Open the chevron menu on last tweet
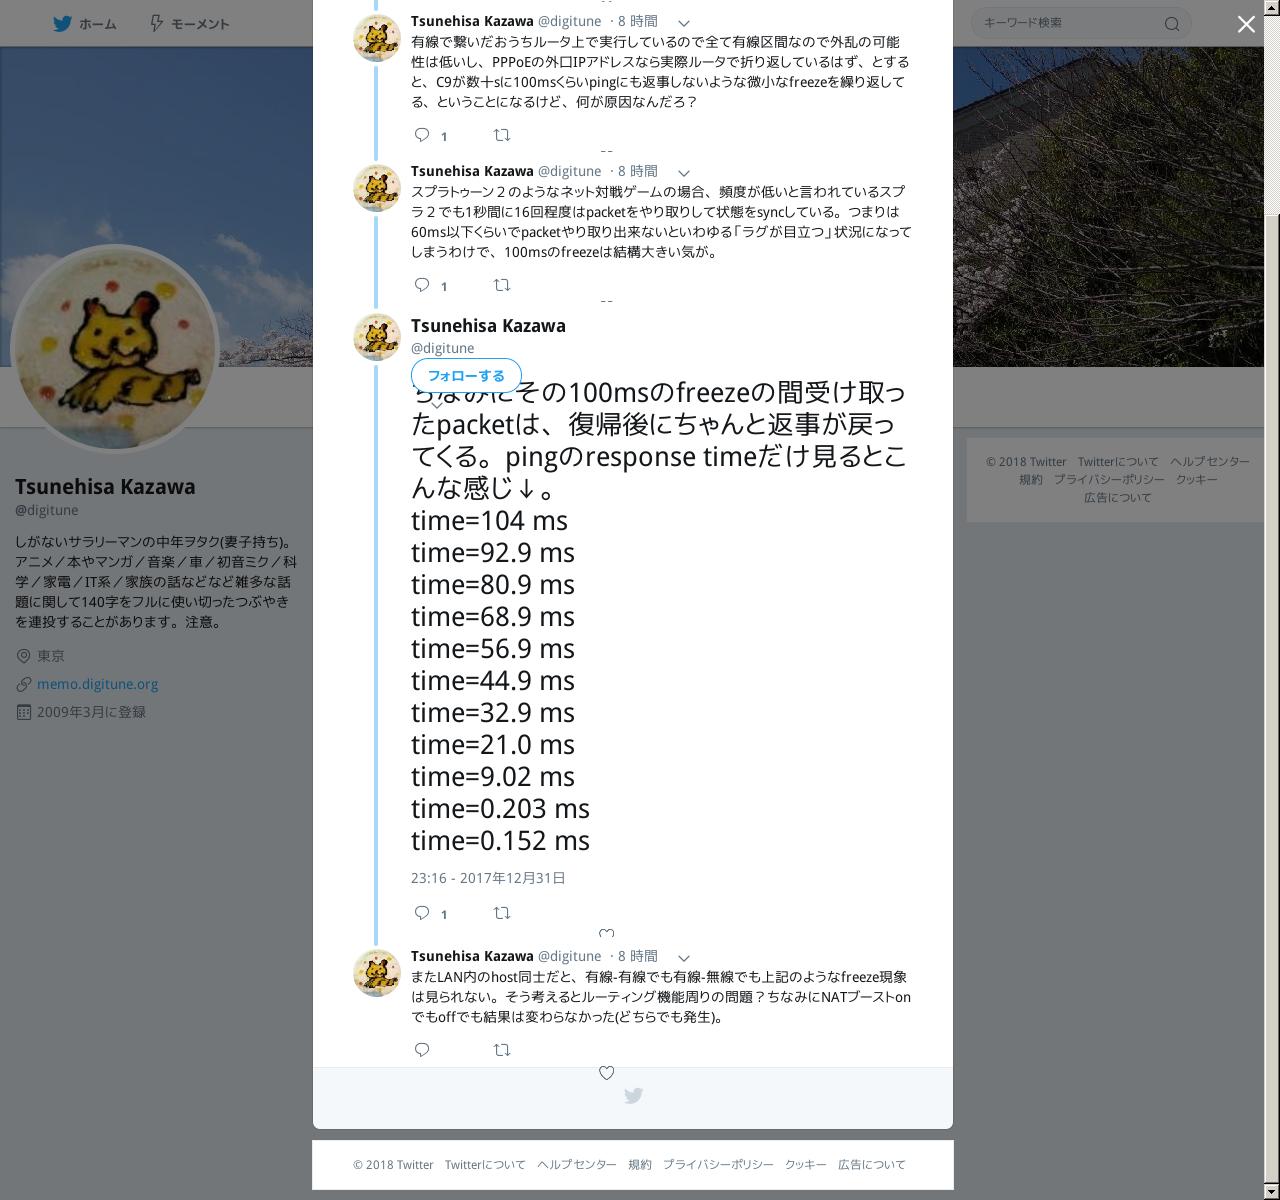 pyautogui.click(x=684, y=957)
